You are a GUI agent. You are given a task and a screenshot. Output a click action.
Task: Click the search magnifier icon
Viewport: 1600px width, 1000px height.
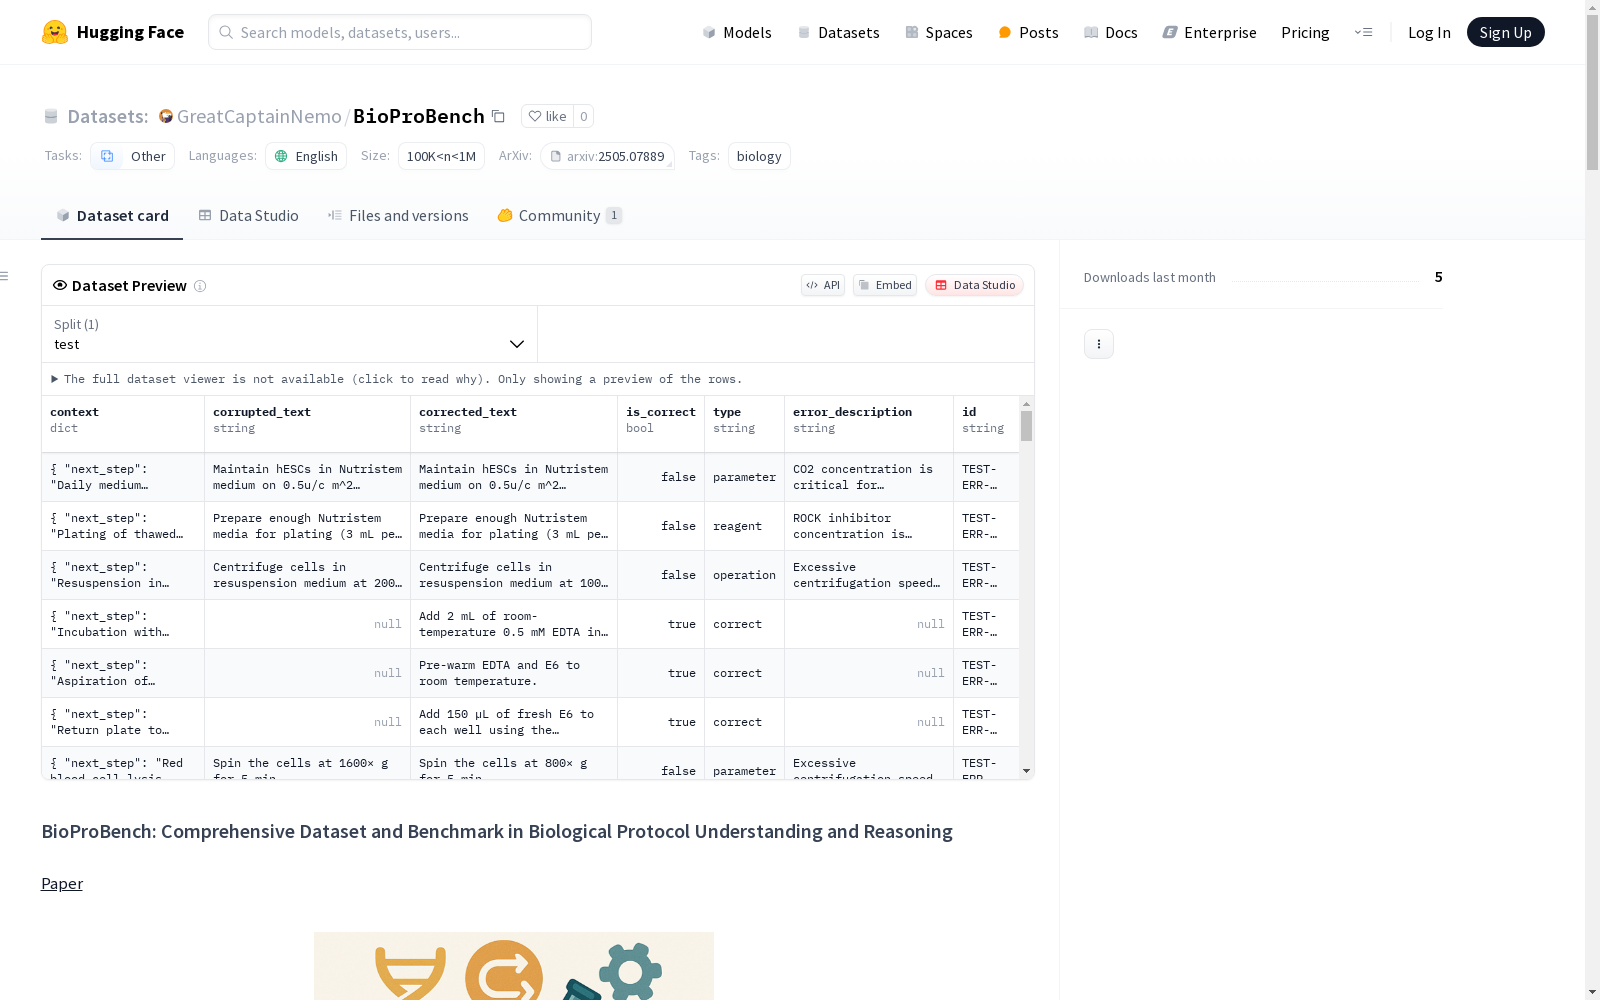(x=226, y=32)
